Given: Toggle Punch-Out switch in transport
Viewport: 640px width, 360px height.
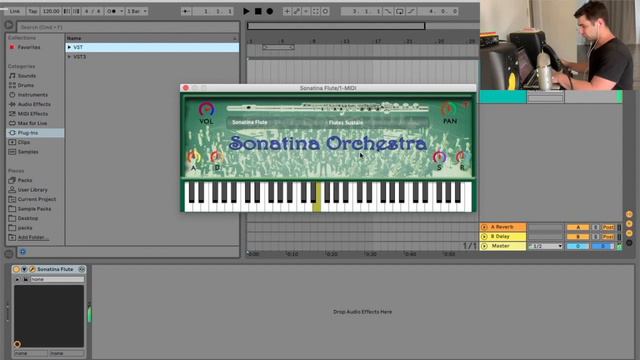Looking at the screenshot, I should pos(411,11).
